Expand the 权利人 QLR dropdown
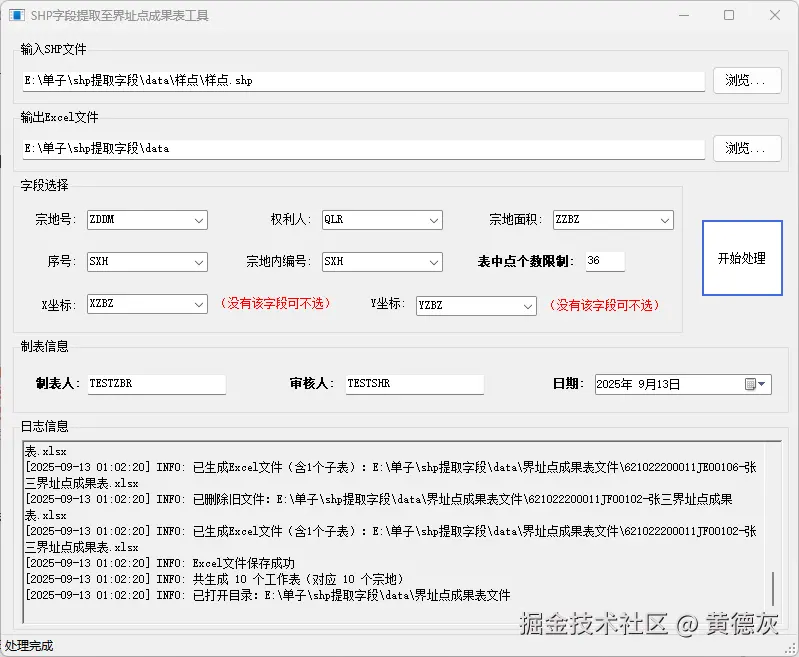This screenshot has width=799, height=657. point(434,220)
